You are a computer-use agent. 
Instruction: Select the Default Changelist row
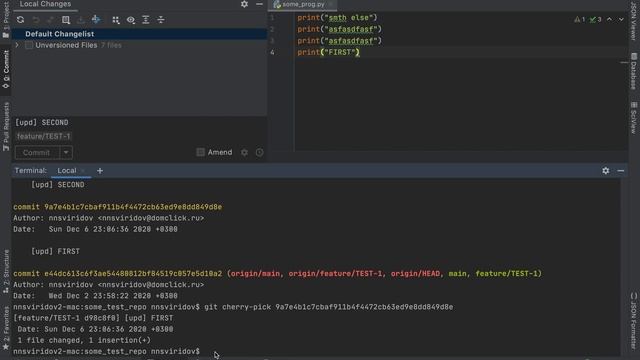coord(139,34)
